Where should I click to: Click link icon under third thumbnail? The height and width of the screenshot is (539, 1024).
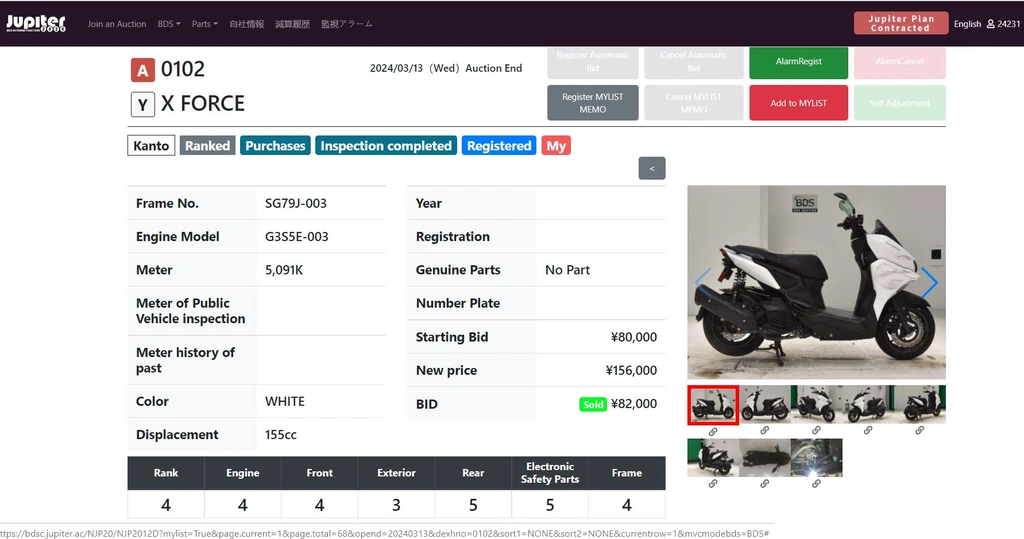(816, 431)
